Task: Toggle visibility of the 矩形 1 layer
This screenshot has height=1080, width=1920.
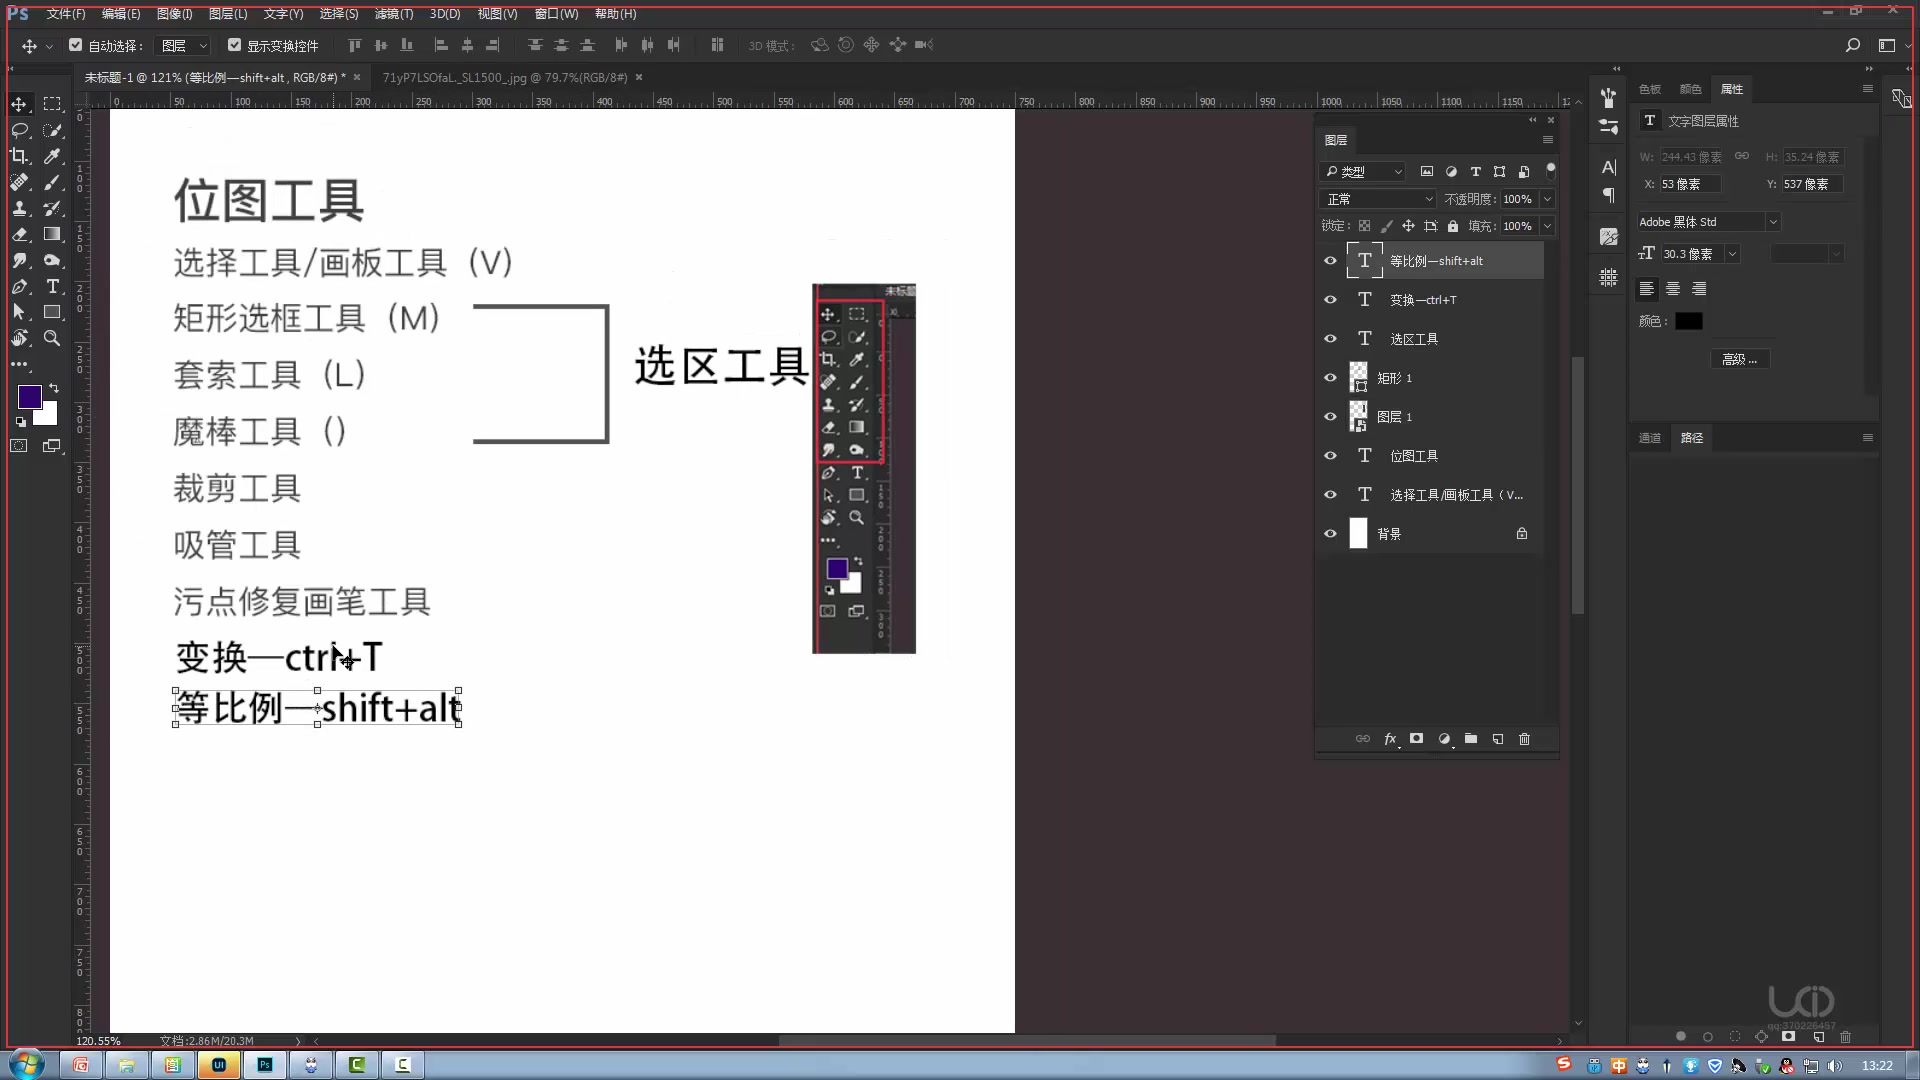Action: [x=1331, y=377]
